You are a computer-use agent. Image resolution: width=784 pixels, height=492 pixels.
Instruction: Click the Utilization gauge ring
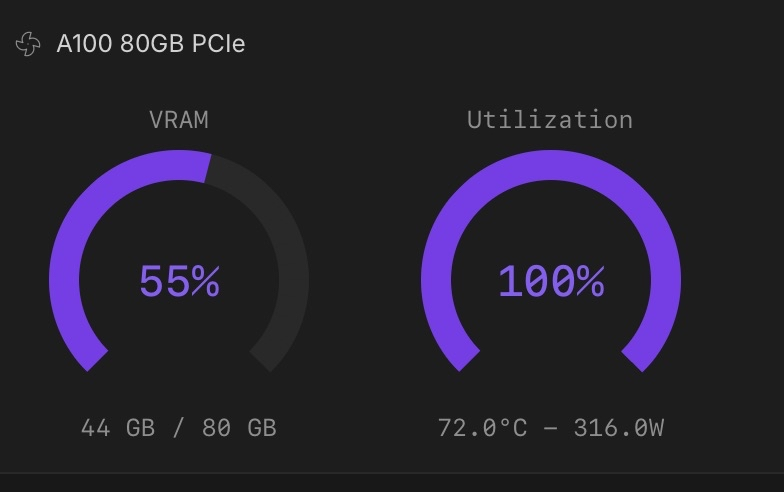pos(551,165)
